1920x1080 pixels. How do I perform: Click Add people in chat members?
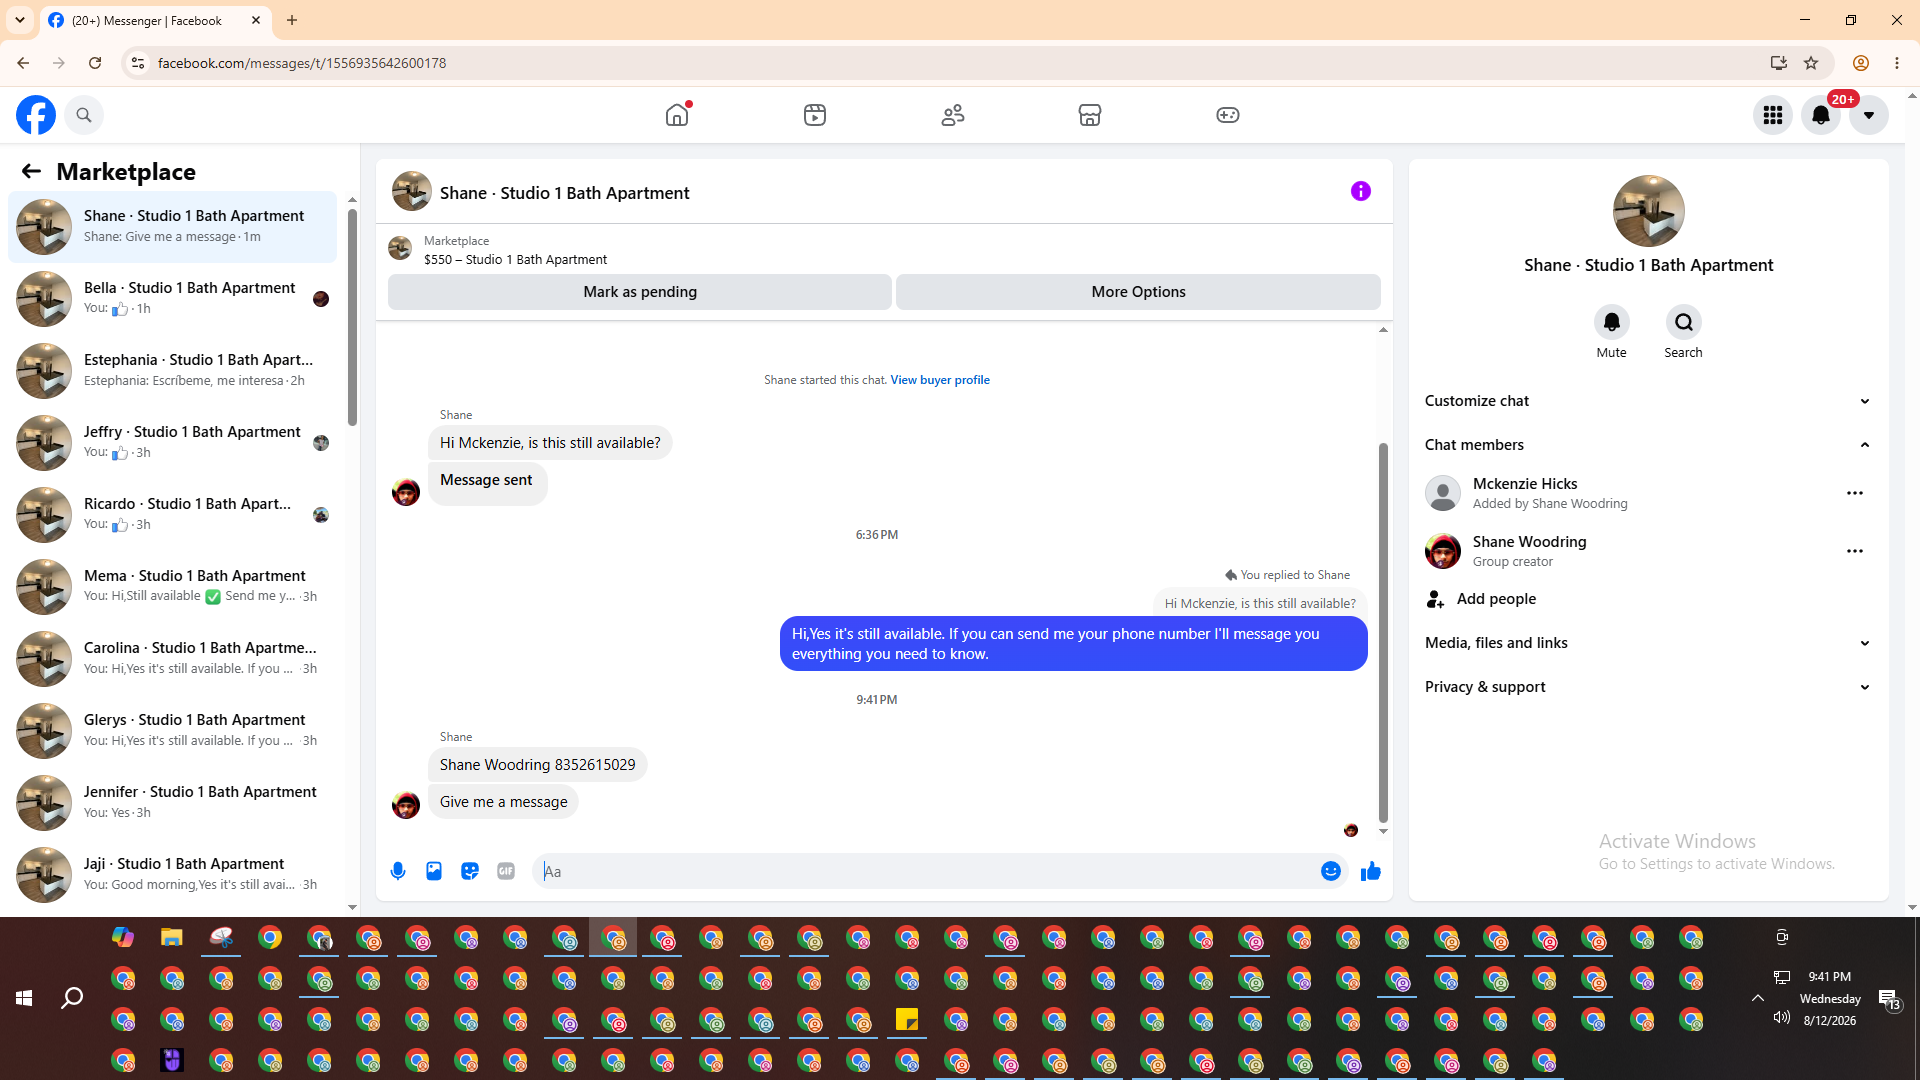pyautogui.click(x=1648, y=599)
